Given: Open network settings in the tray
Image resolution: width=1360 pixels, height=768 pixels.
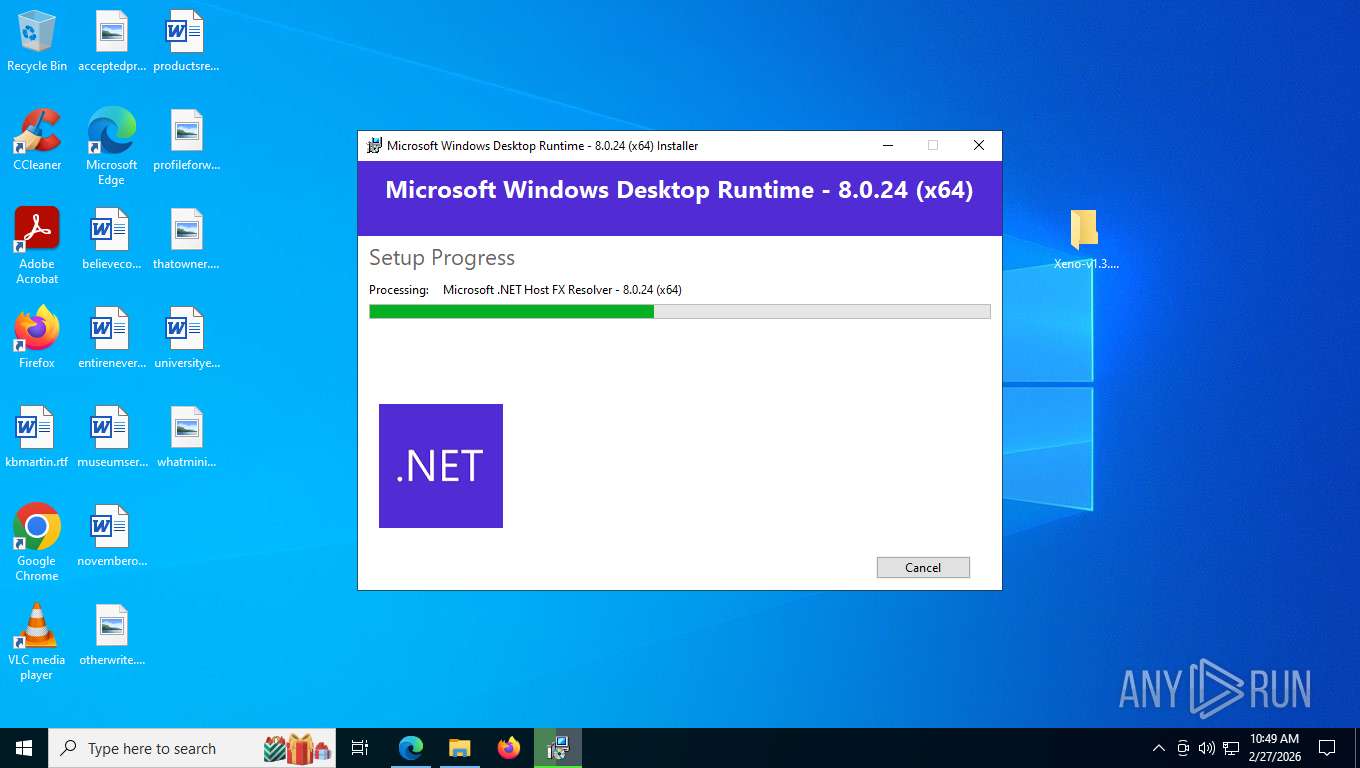Looking at the screenshot, I should coord(1231,748).
